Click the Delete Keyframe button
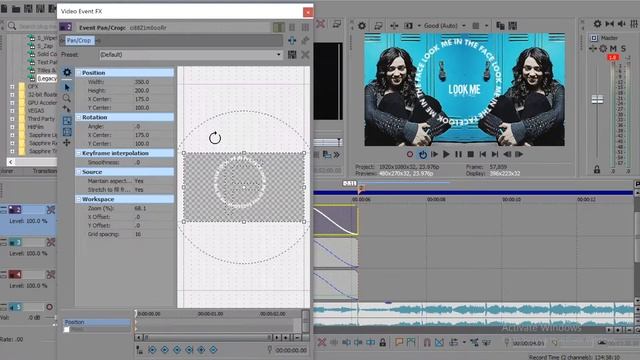The width and height of the screenshot is (640, 360). click(x=213, y=350)
